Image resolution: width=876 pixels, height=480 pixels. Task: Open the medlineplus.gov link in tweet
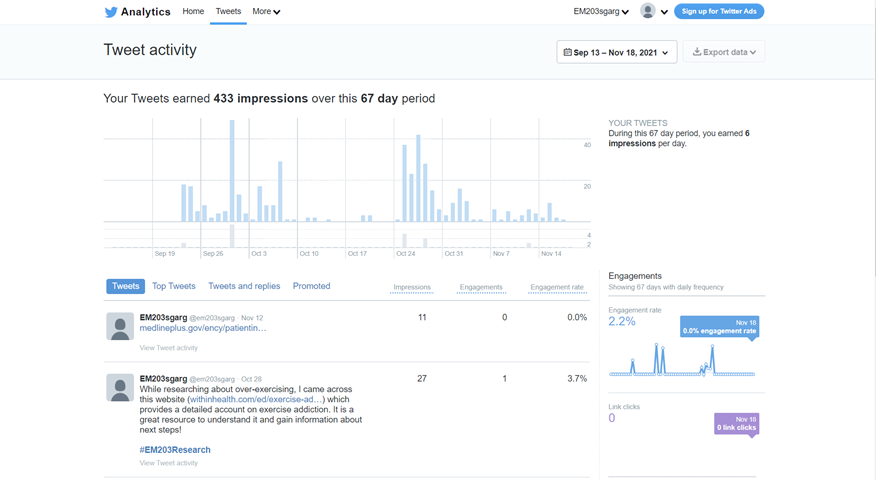203,328
